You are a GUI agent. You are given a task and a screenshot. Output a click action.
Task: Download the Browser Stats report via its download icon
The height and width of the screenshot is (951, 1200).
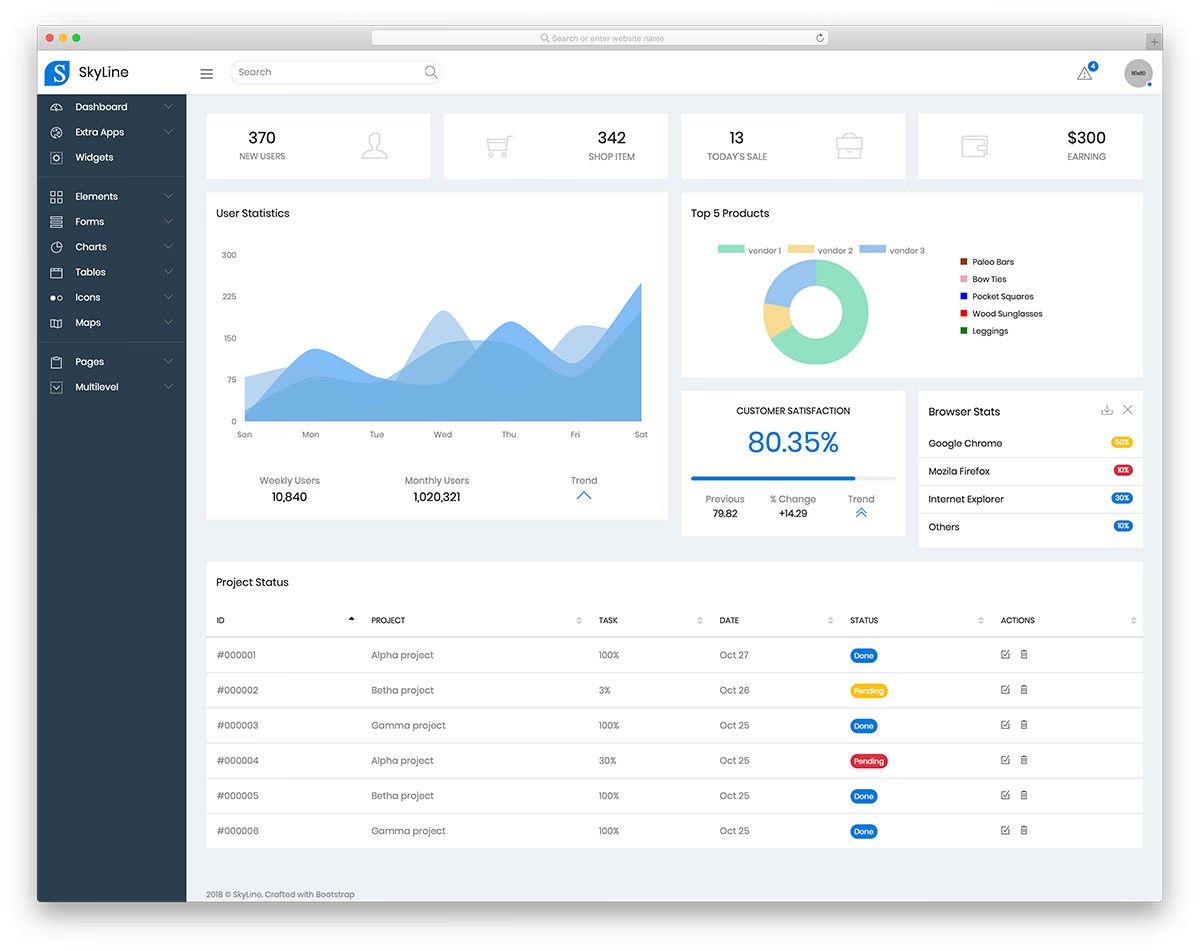pos(1106,410)
